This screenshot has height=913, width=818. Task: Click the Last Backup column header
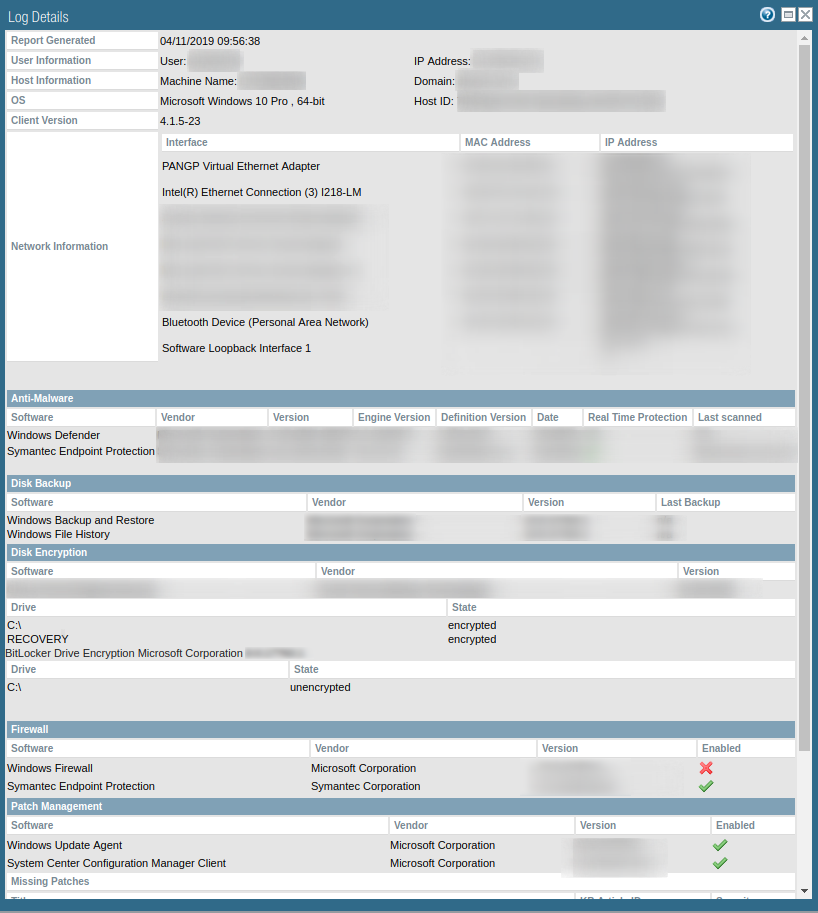click(x=725, y=502)
